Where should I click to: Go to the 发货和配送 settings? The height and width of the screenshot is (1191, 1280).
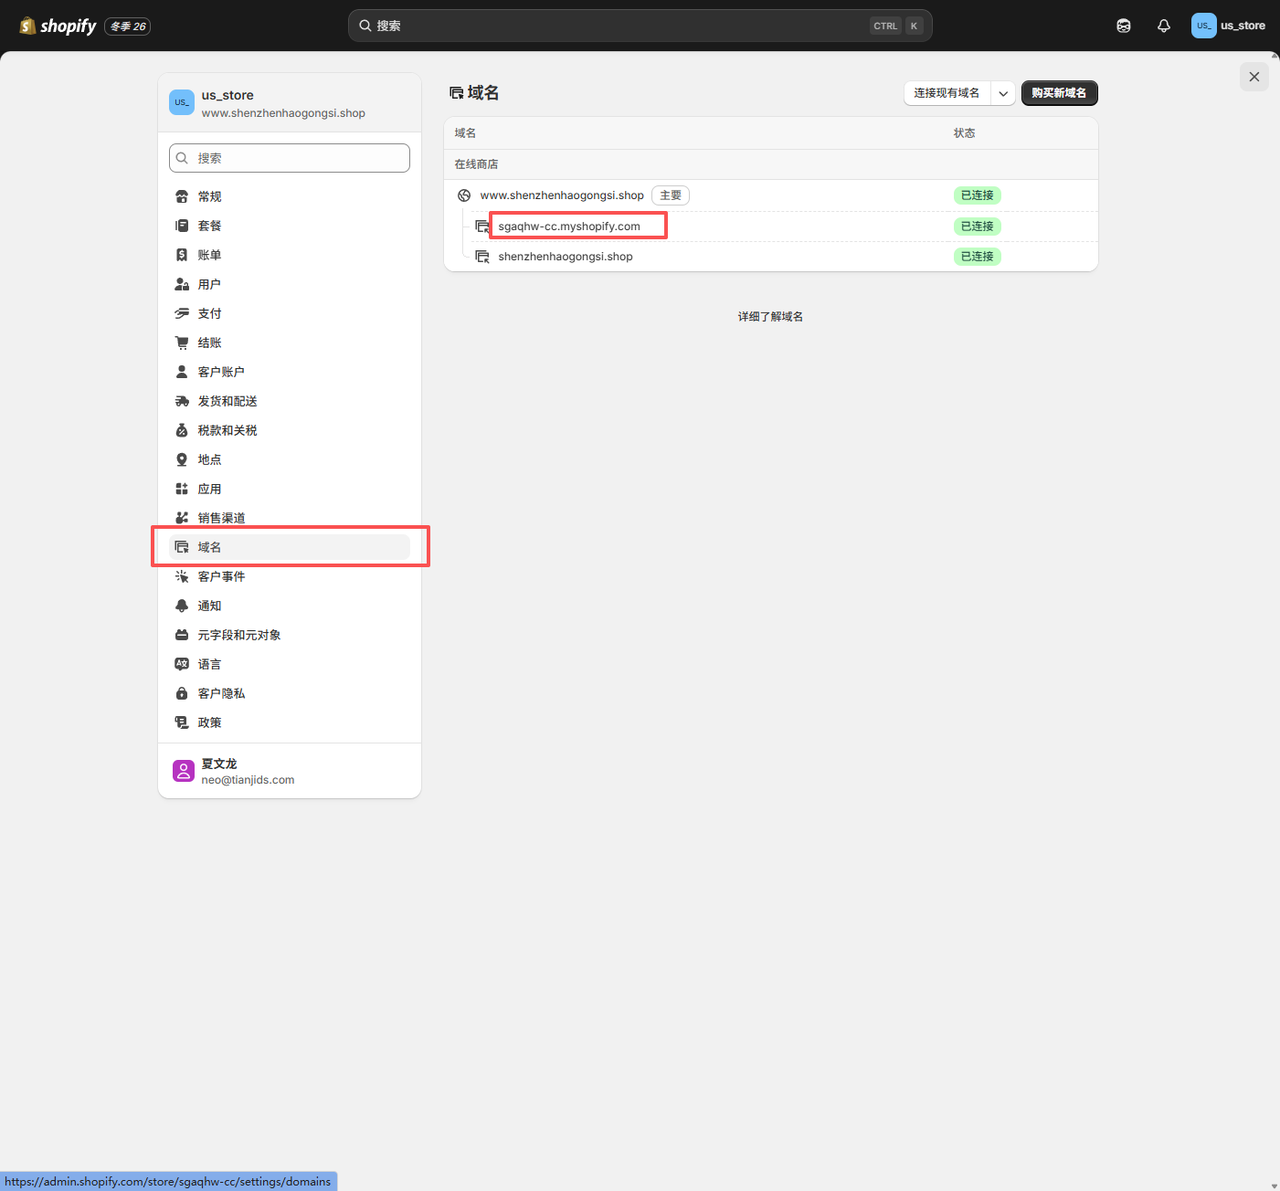227,401
